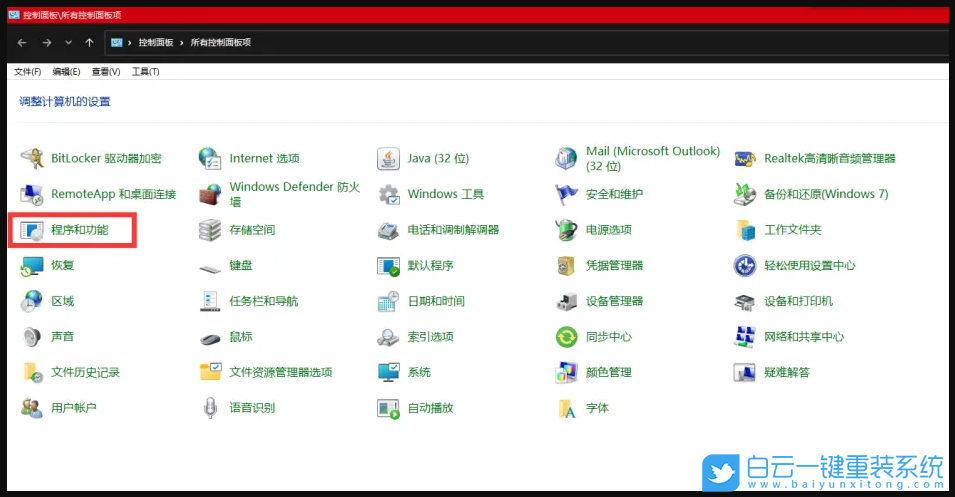Expand chevron before 控制面板 in breadcrumb
Screen dimensions: 955x497
[x=130, y=43]
